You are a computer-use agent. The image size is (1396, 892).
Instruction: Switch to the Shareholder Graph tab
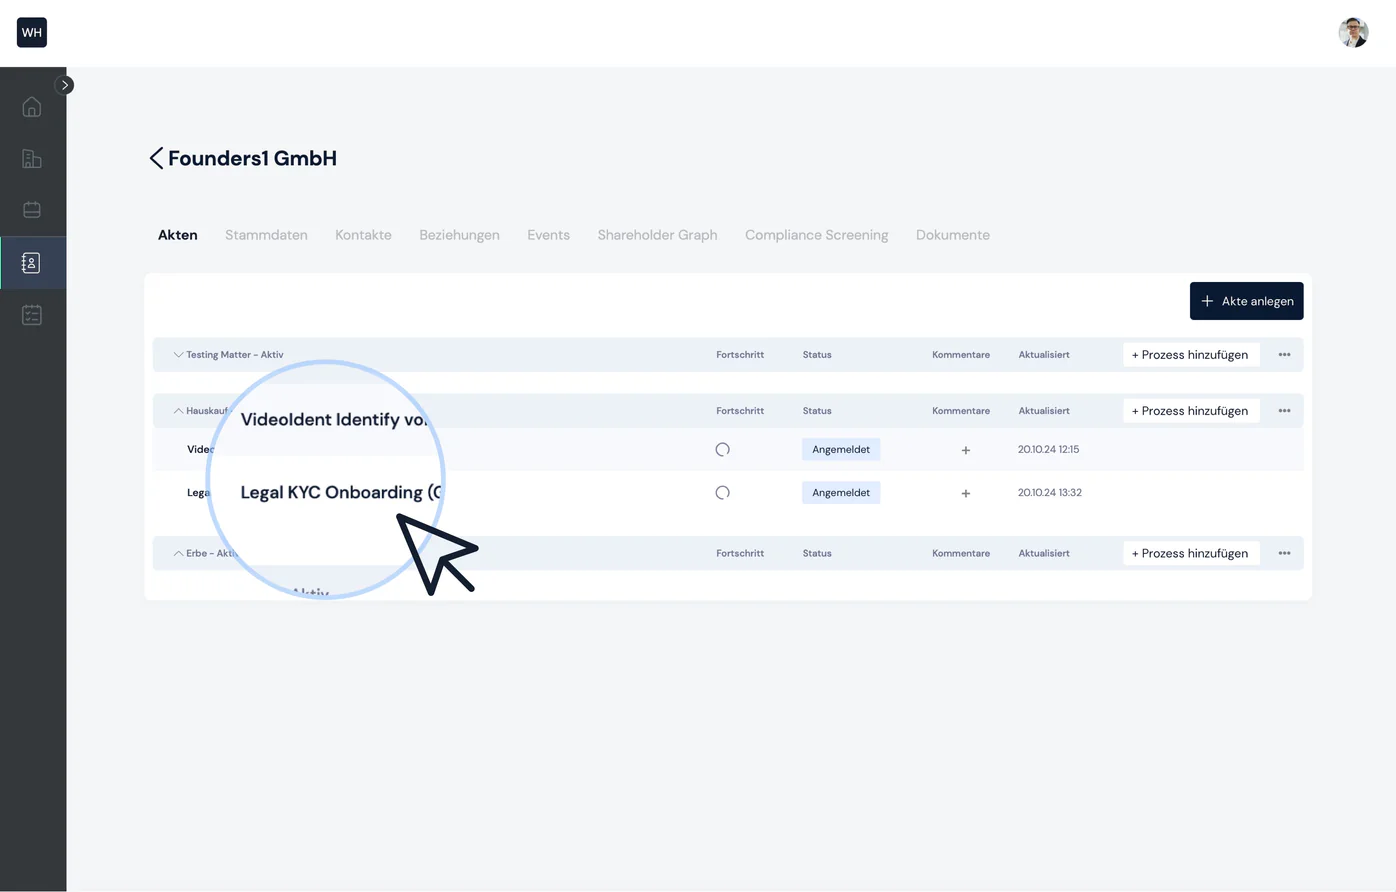[x=657, y=235]
